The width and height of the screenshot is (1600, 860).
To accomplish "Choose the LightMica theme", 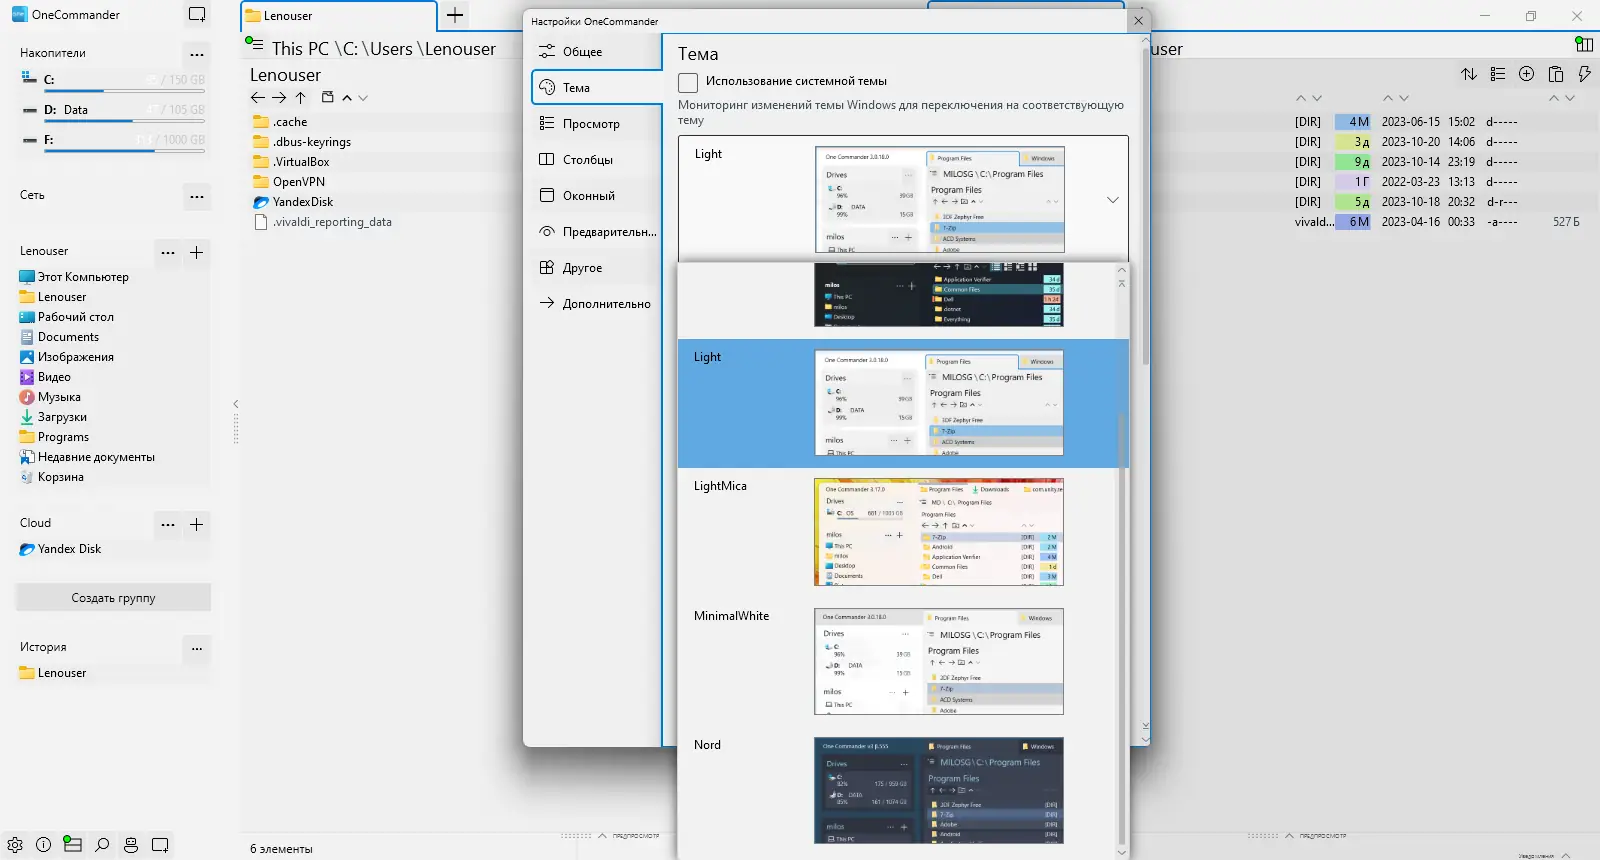I will [x=897, y=532].
